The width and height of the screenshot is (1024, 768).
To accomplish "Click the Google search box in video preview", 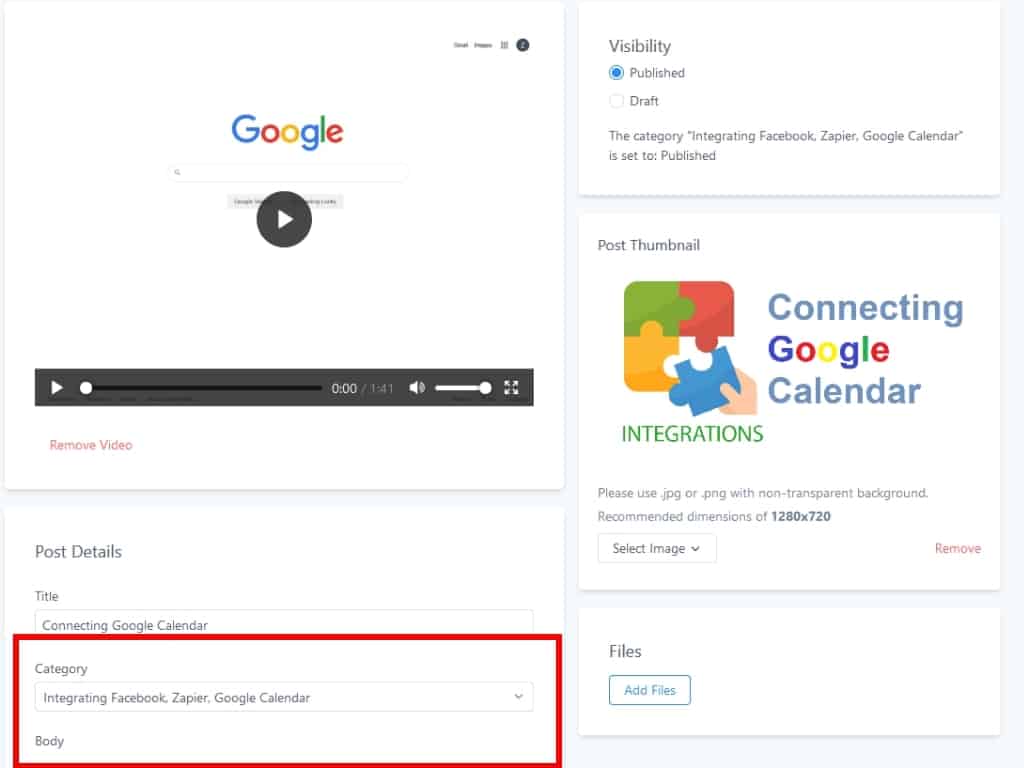I will tap(288, 172).
